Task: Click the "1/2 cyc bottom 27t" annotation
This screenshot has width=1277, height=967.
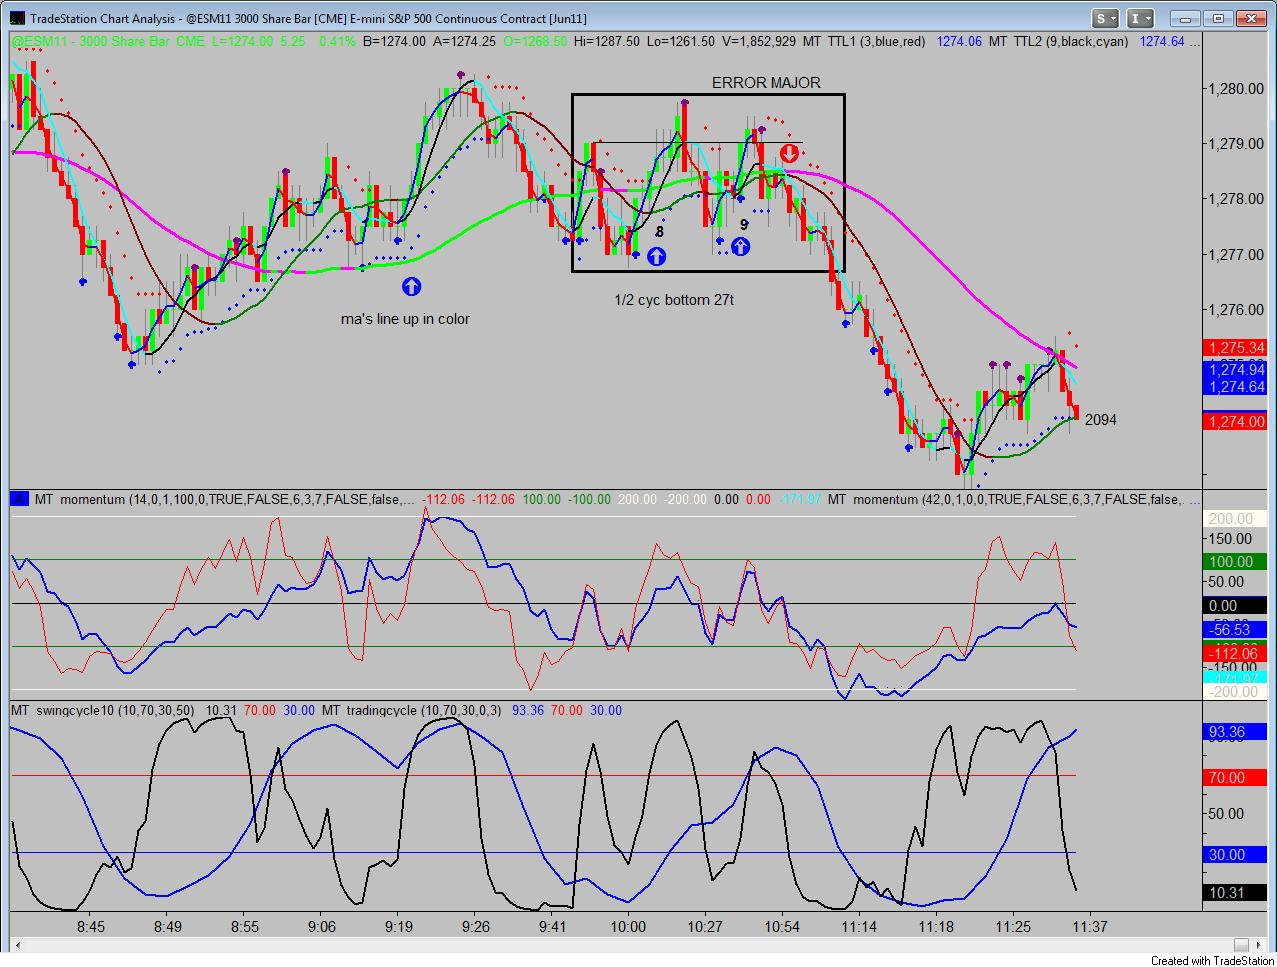Action: point(674,299)
